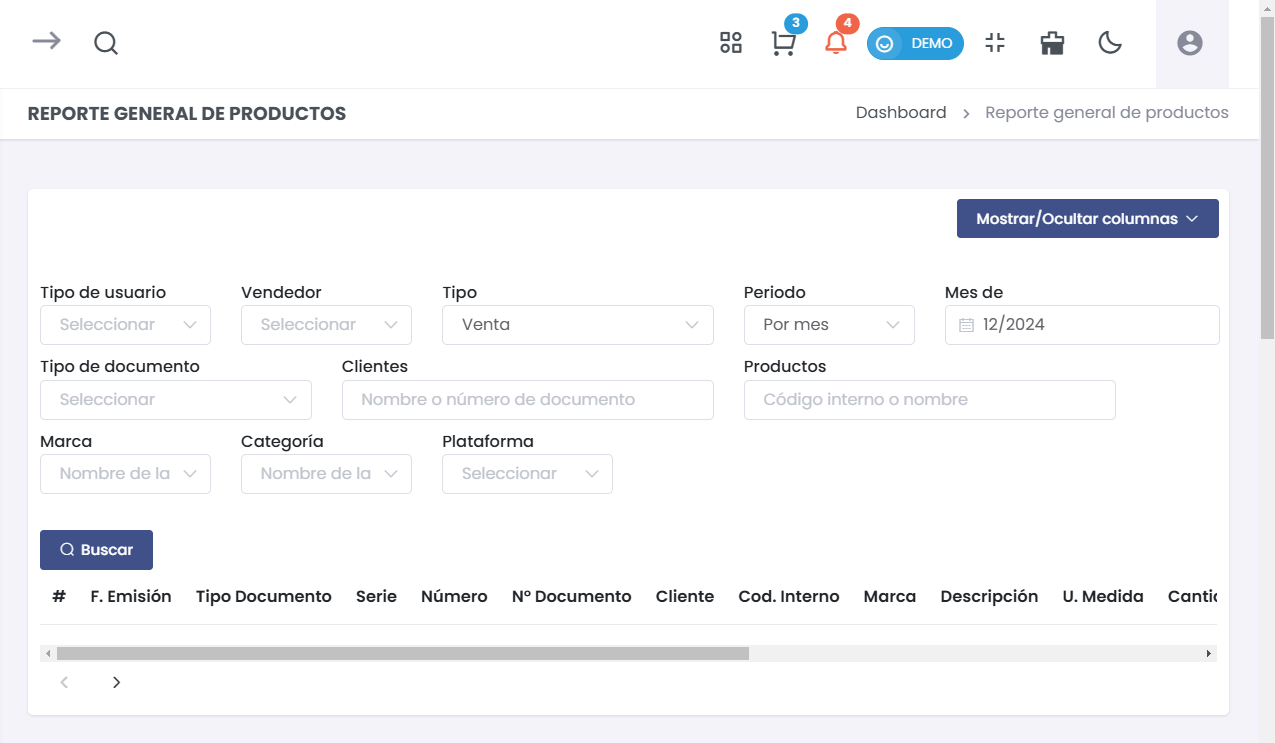Click the Mes de date field 12/2024
The image size is (1275, 743).
(1082, 325)
